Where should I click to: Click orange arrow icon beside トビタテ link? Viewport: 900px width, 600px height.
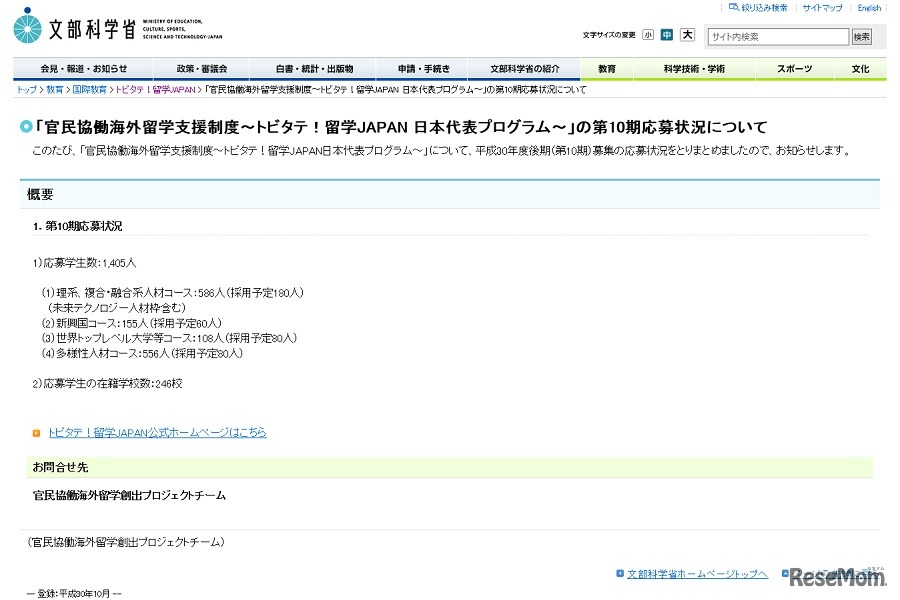click(x=36, y=433)
